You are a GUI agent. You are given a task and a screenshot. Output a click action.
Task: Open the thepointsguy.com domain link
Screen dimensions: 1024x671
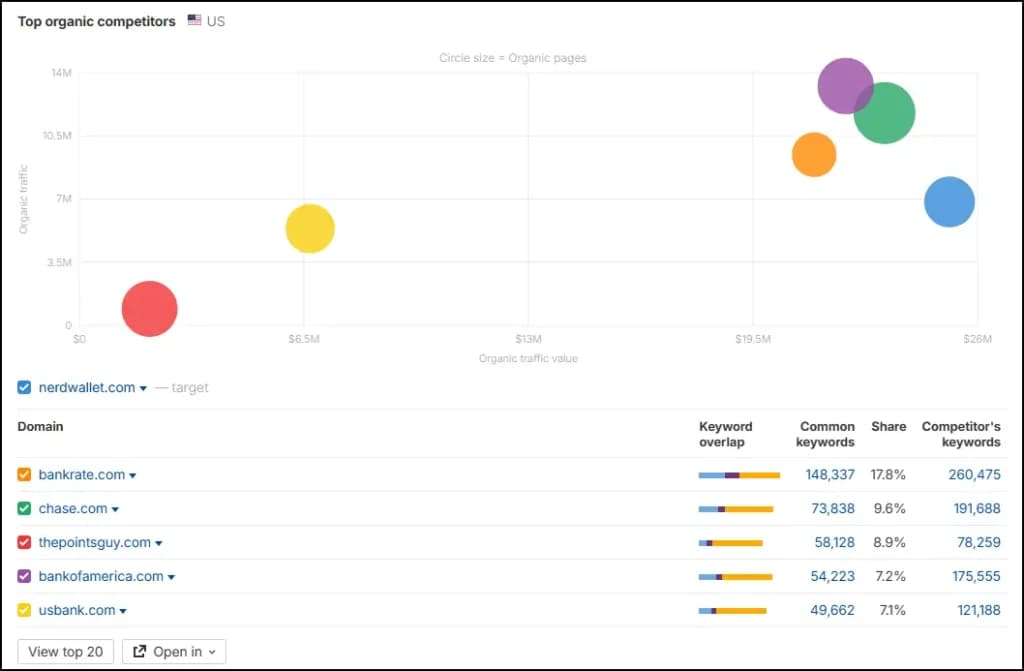point(95,542)
